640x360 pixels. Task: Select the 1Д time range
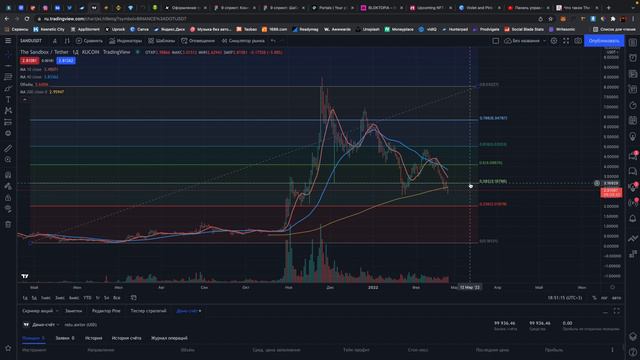pyautogui.click(x=25, y=298)
